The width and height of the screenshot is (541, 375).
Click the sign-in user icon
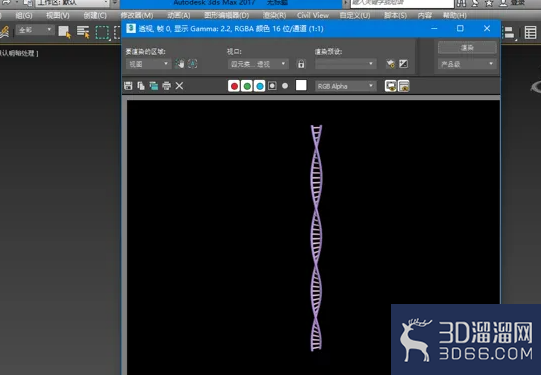[504, 3]
